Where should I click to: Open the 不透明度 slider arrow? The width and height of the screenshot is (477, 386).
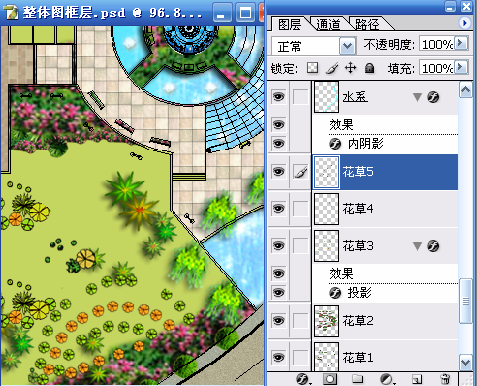[x=461, y=43]
